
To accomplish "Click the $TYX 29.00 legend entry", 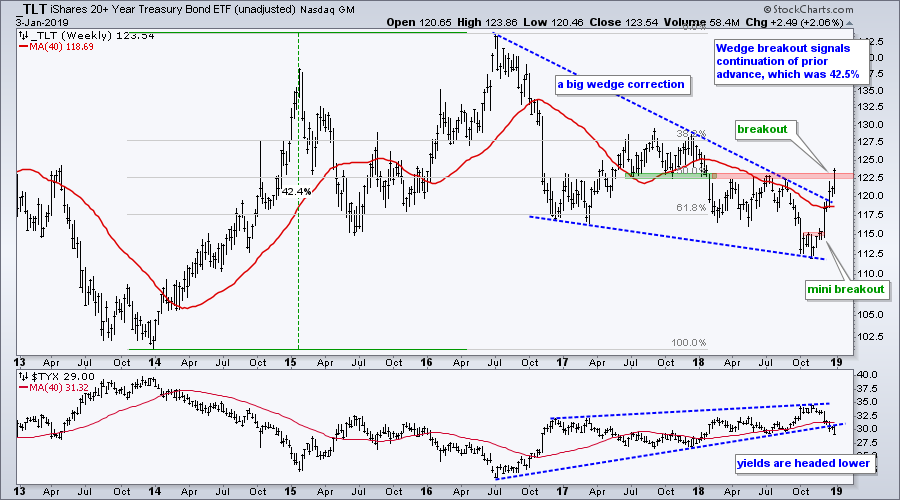I will 65,377.
